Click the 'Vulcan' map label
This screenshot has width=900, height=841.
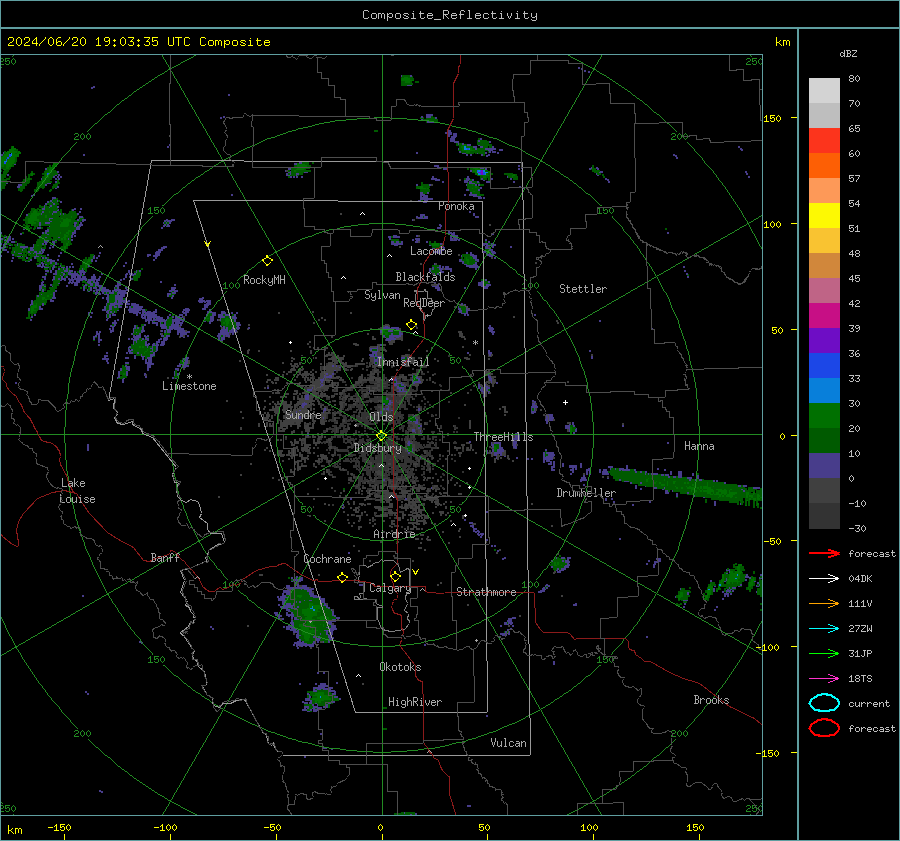tap(508, 743)
